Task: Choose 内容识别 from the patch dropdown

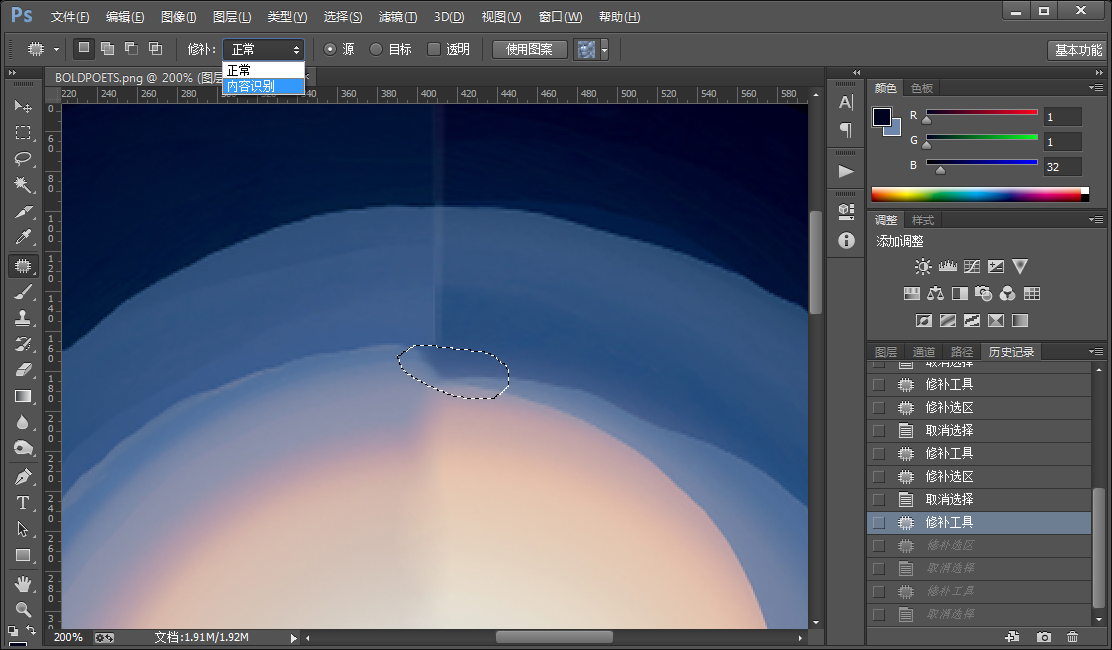Action: [x=263, y=86]
